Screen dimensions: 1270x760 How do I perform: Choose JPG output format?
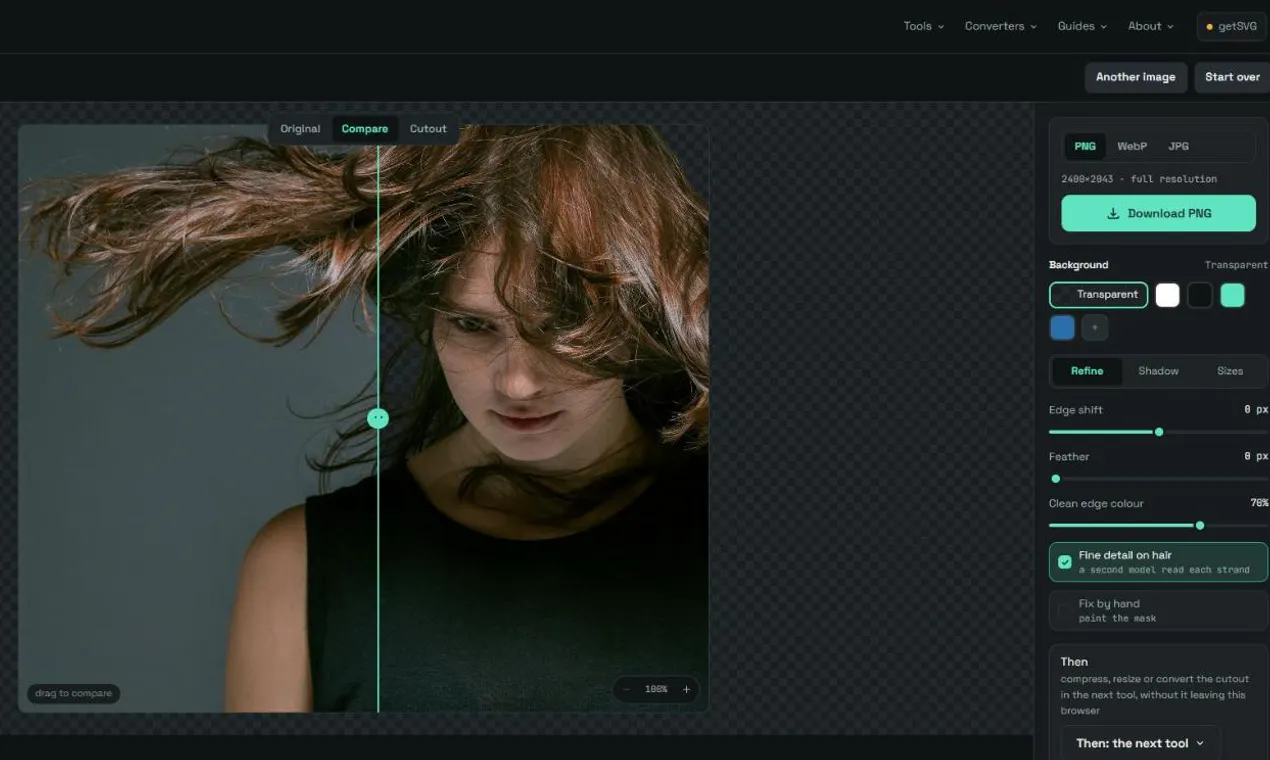pyautogui.click(x=1179, y=146)
